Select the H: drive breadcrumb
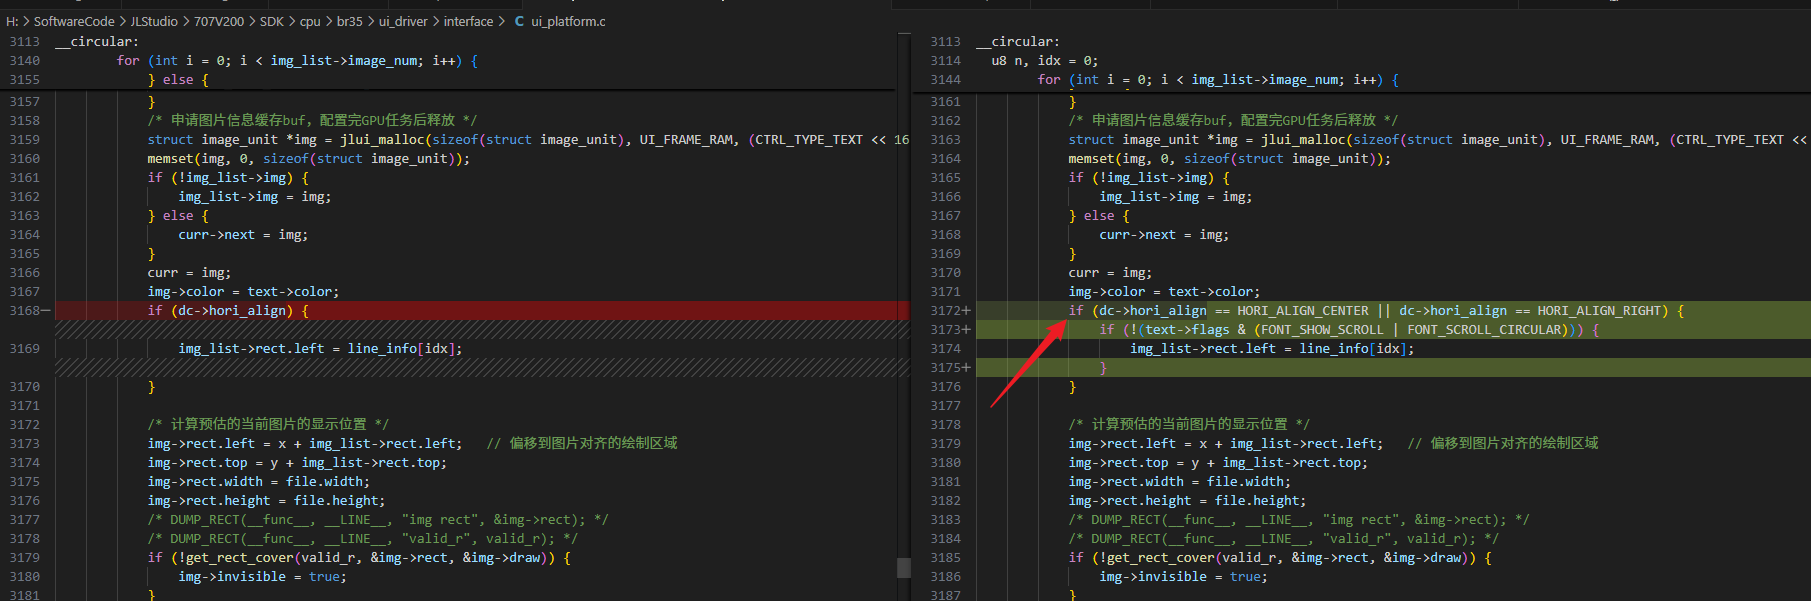 point(12,21)
